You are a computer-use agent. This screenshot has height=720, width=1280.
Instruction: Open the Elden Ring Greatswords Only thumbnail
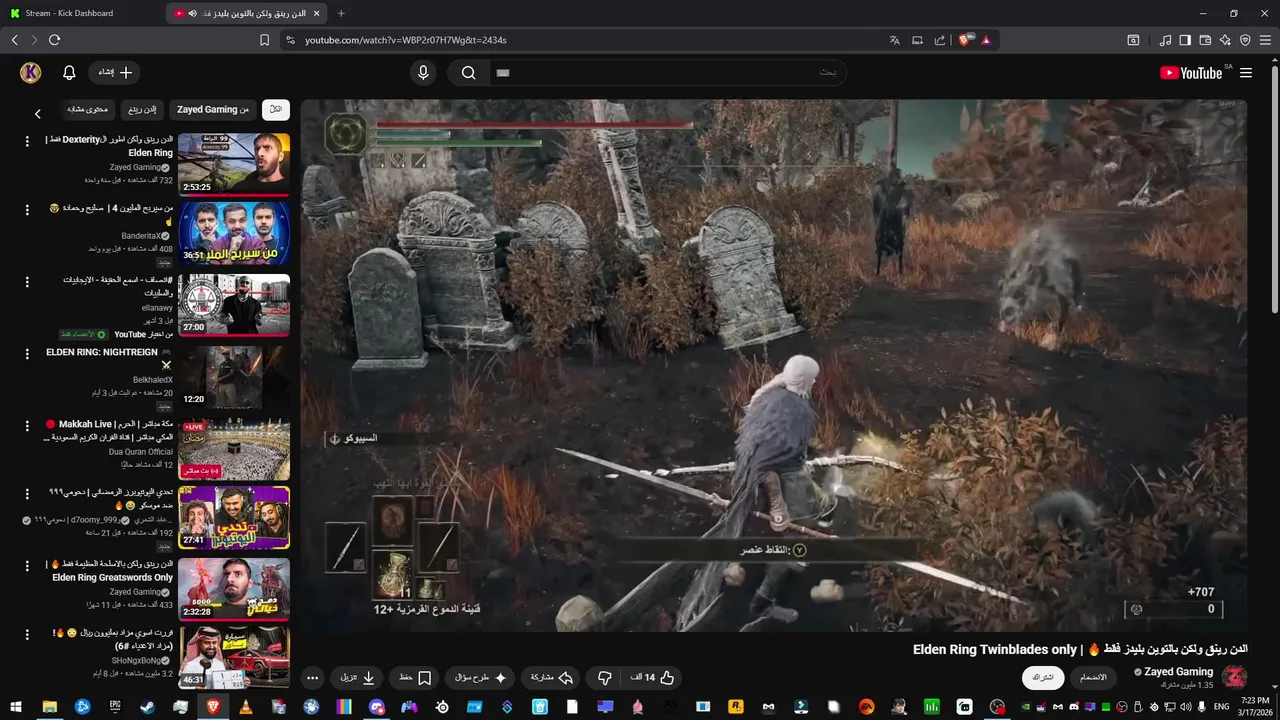[x=234, y=589]
